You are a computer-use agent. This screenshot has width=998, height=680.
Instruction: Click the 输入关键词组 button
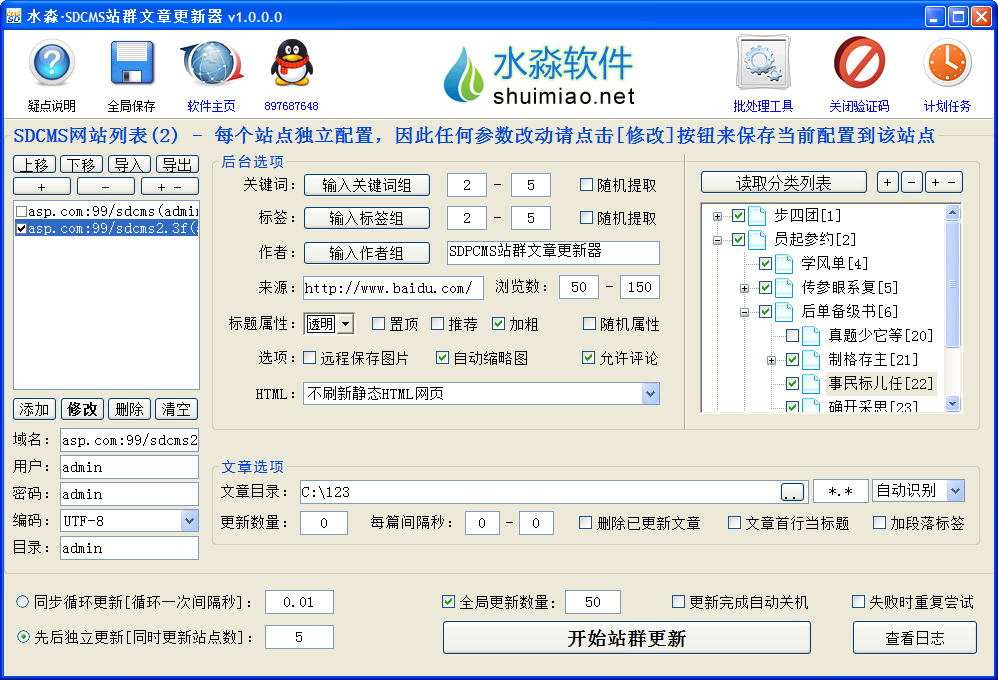pyautogui.click(x=367, y=185)
